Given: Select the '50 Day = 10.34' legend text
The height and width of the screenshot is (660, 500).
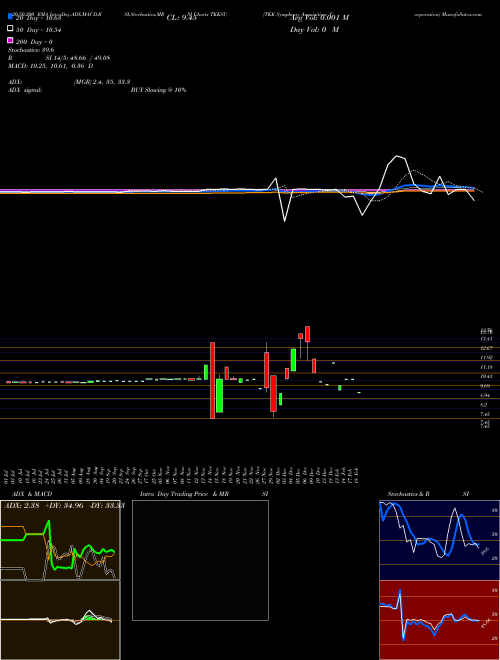Looking at the screenshot, I should (x=39, y=30).
